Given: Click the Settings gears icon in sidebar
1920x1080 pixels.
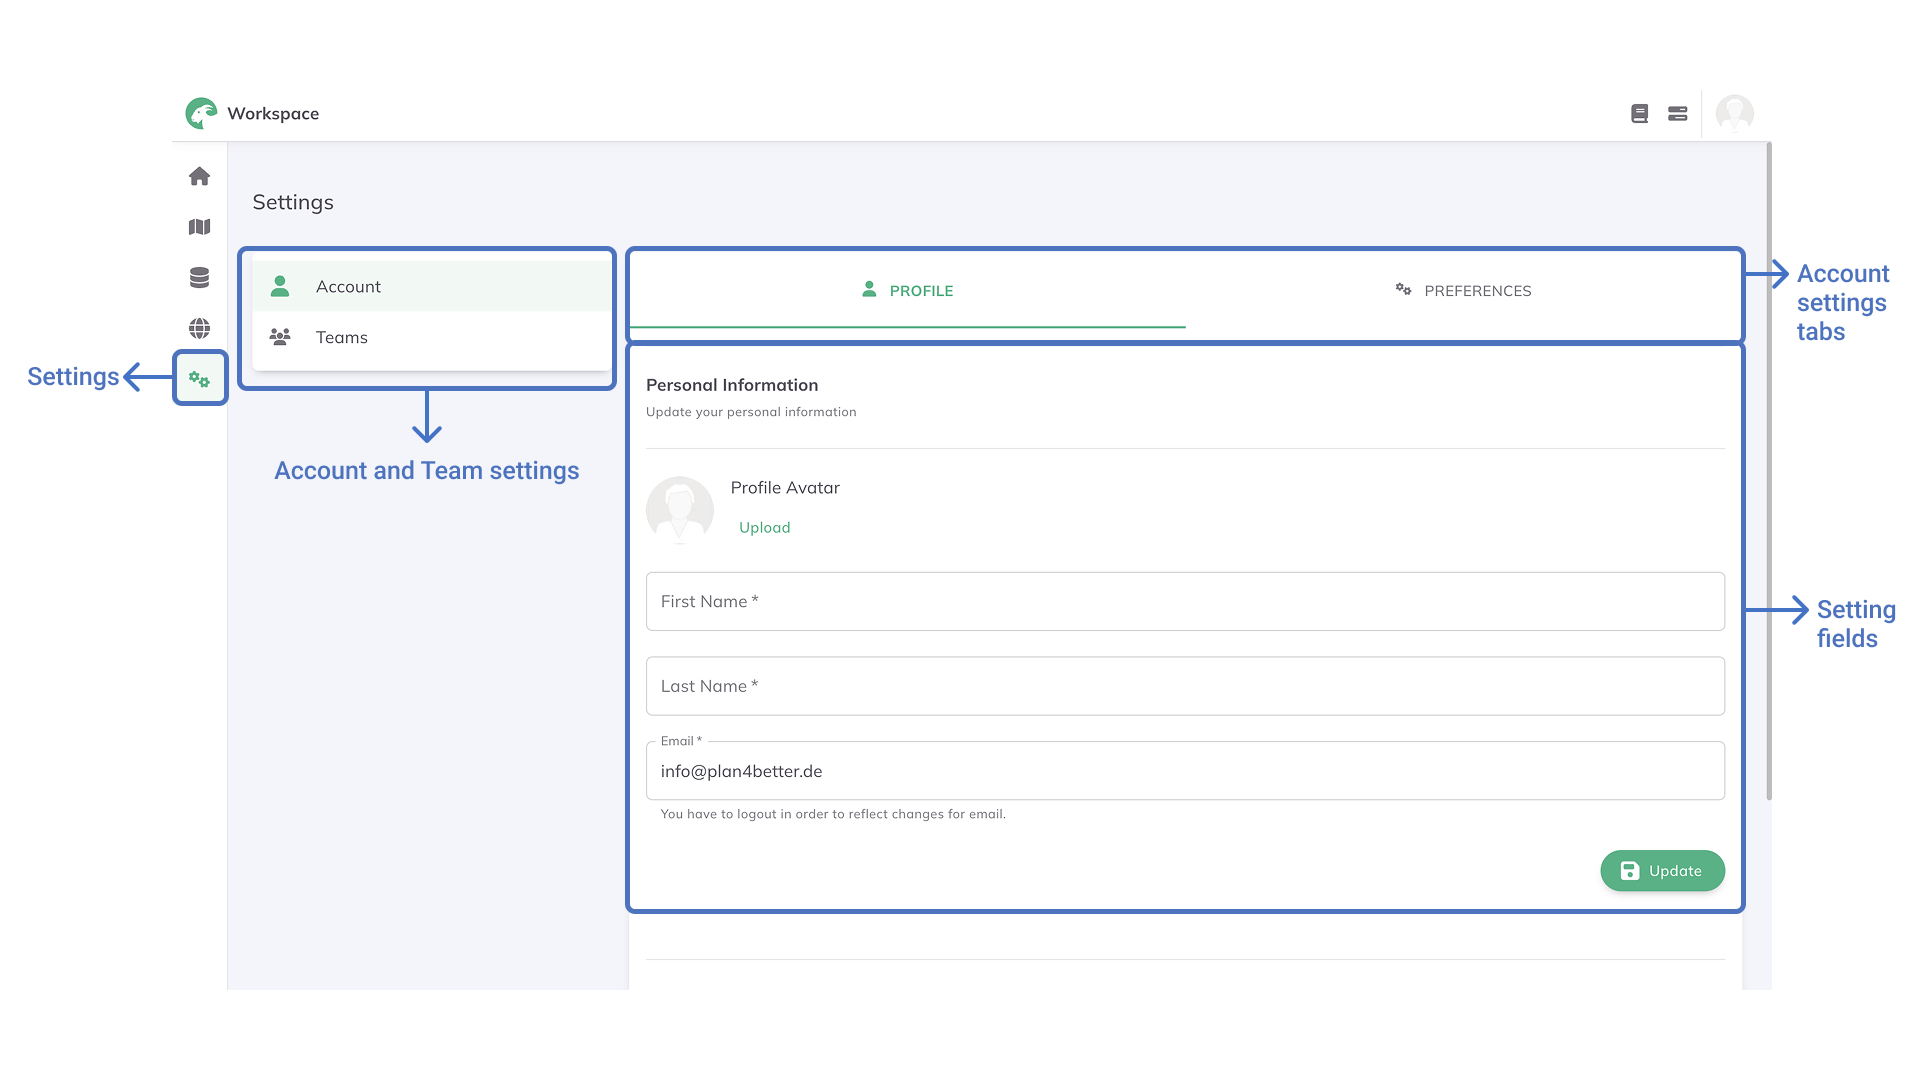Looking at the screenshot, I should [x=200, y=378].
